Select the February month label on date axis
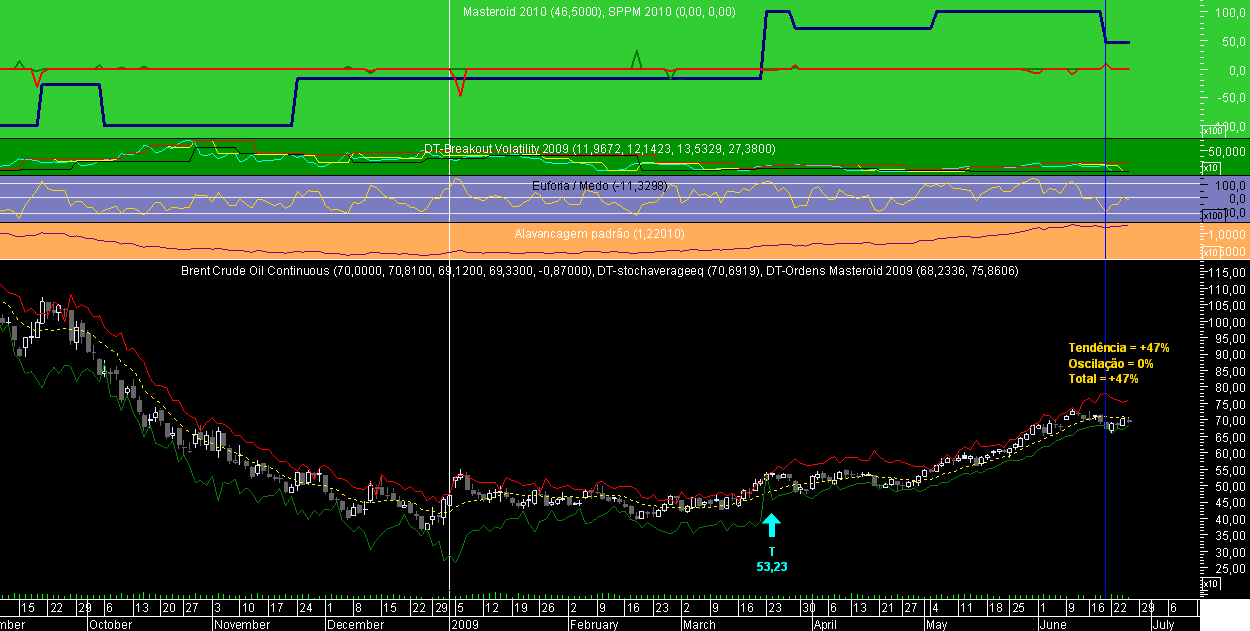 click(x=592, y=624)
